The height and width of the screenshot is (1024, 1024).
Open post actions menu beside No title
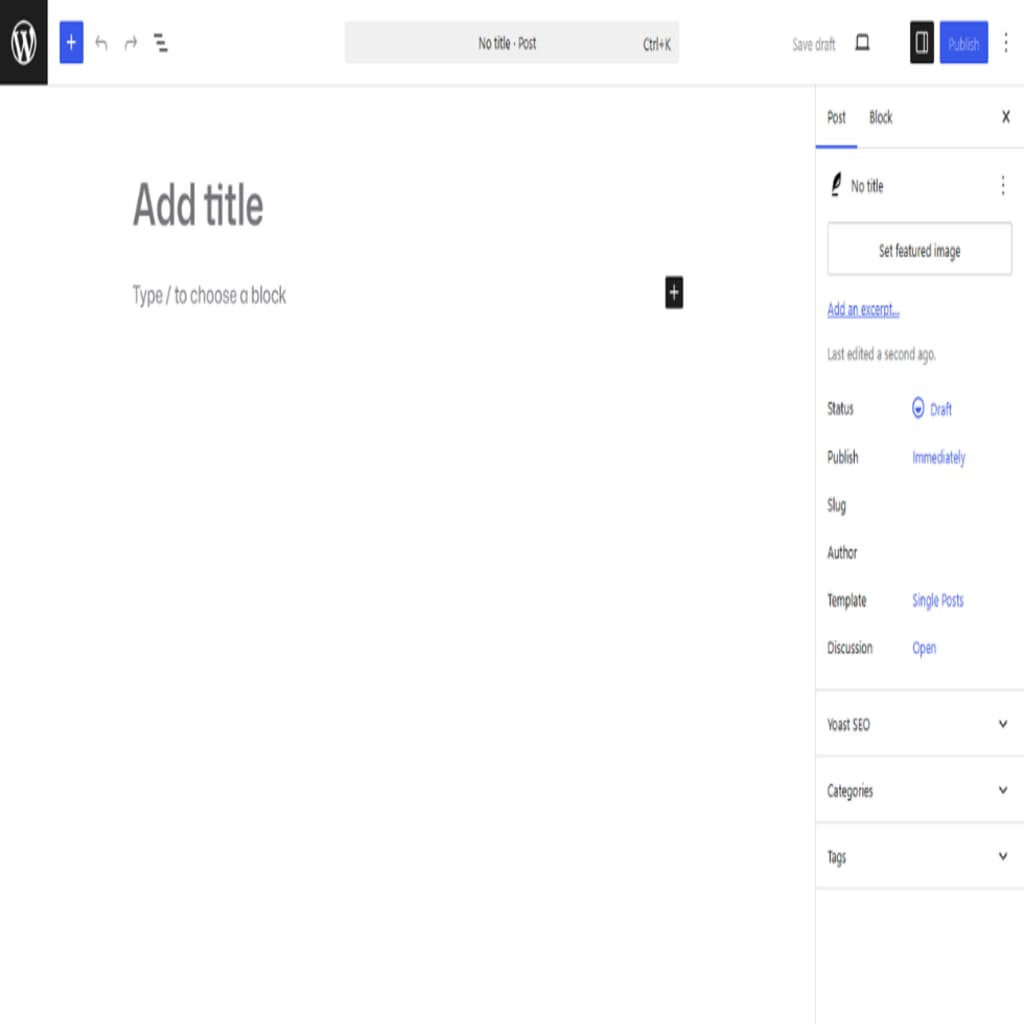coord(1003,185)
